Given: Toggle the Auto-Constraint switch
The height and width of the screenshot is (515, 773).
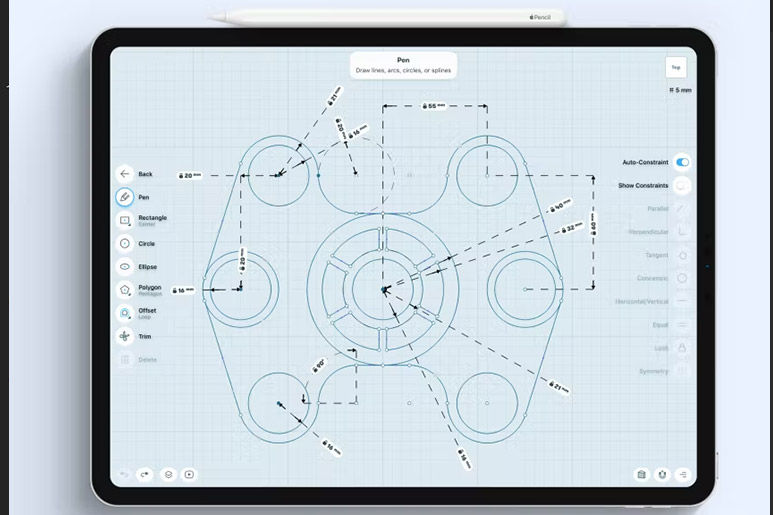Looking at the screenshot, I should [682, 162].
